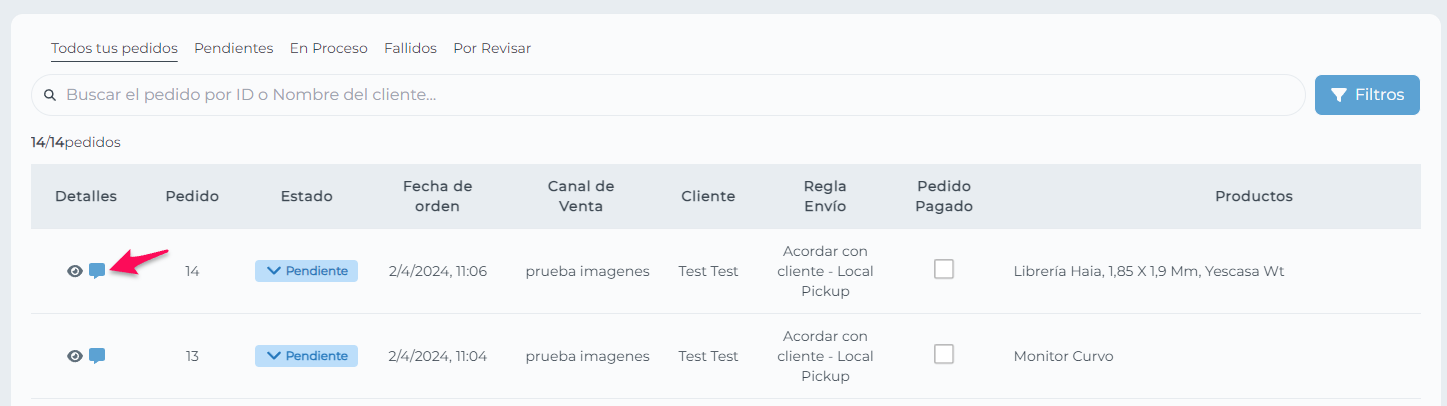Open comment bubble for order 13
Image resolution: width=1447 pixels, height=406 pixels.
97,356
